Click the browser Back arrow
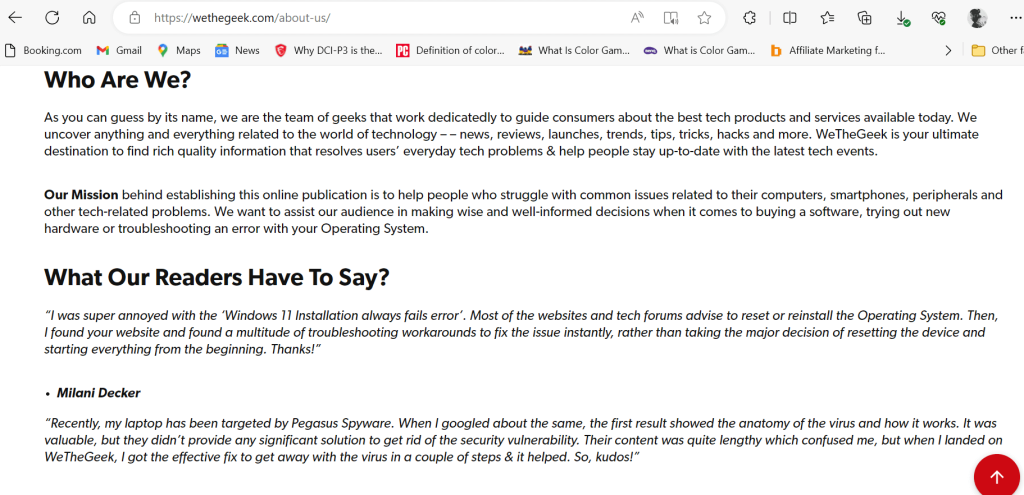 pyautogui.click(x=14, y=18)
